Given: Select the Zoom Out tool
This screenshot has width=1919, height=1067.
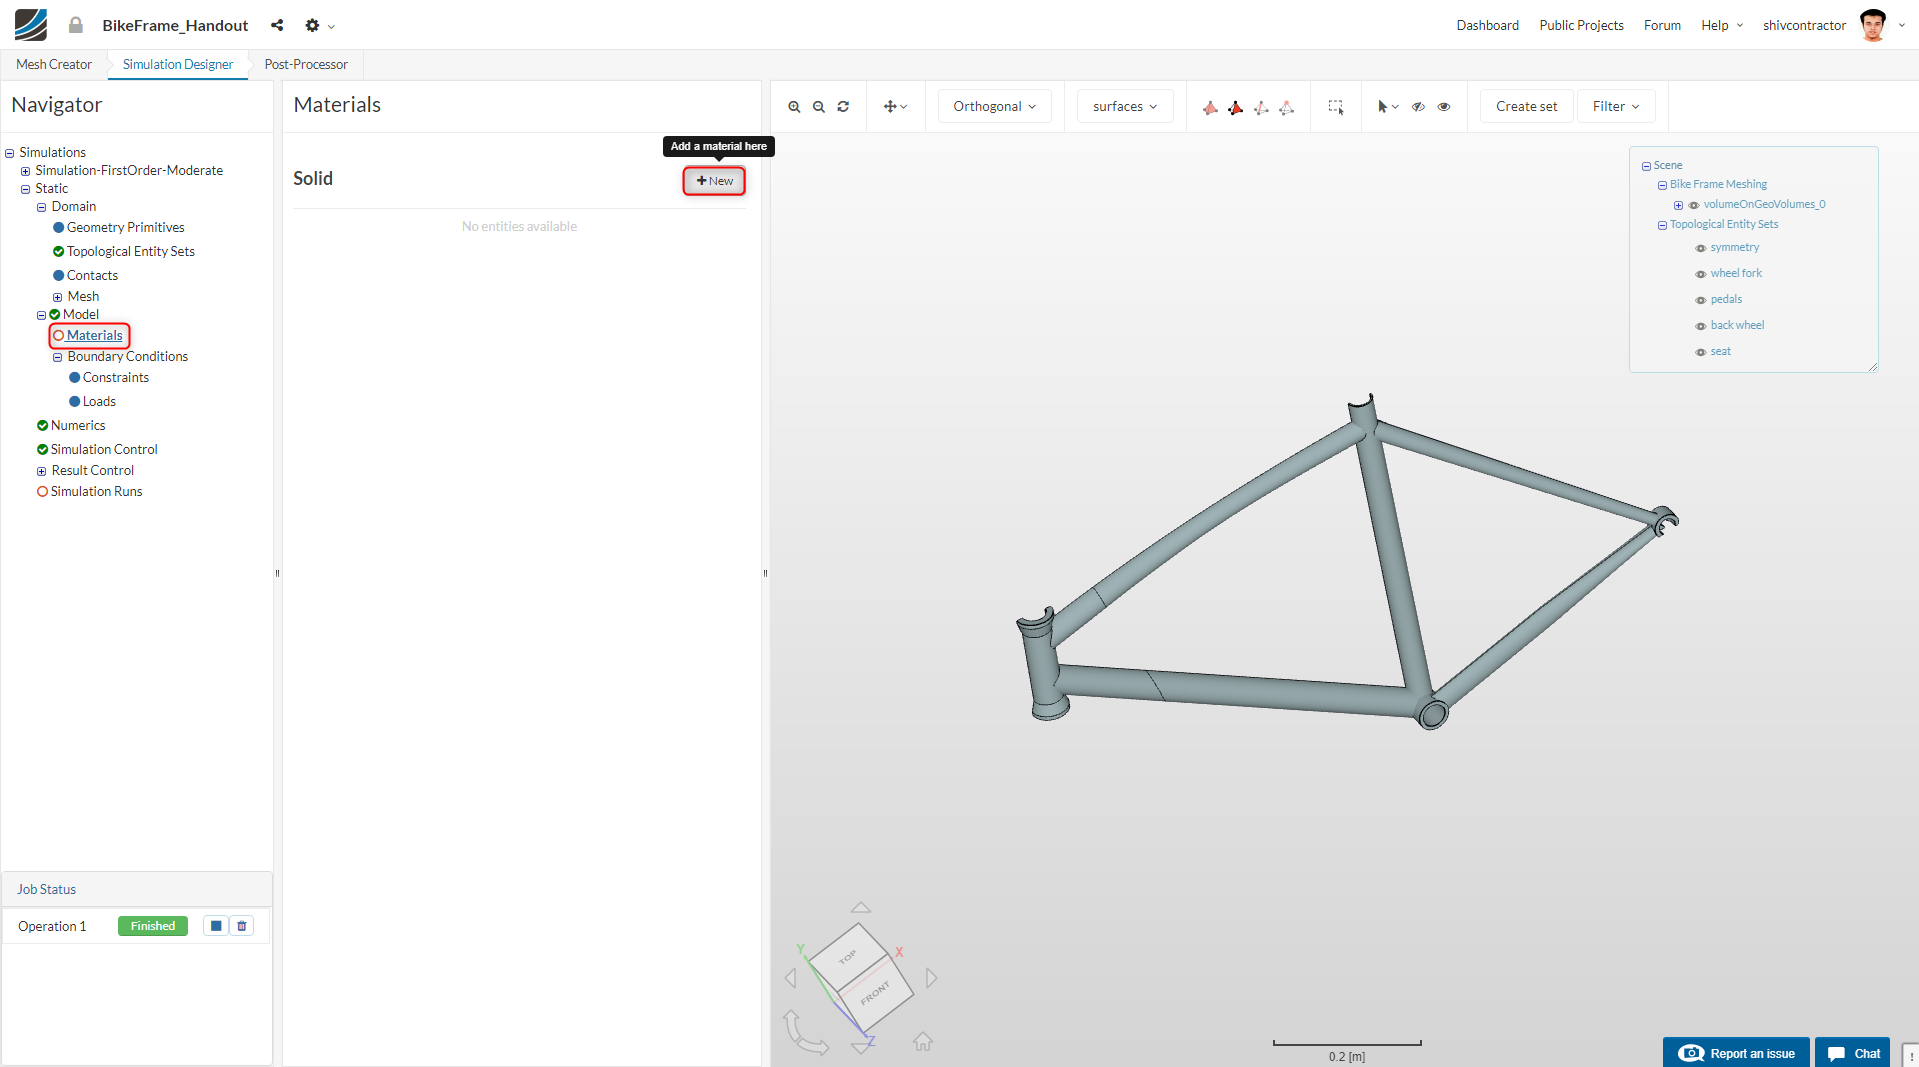Looking at the screenshot, I should pyautogui.click(x=818, y=106).
